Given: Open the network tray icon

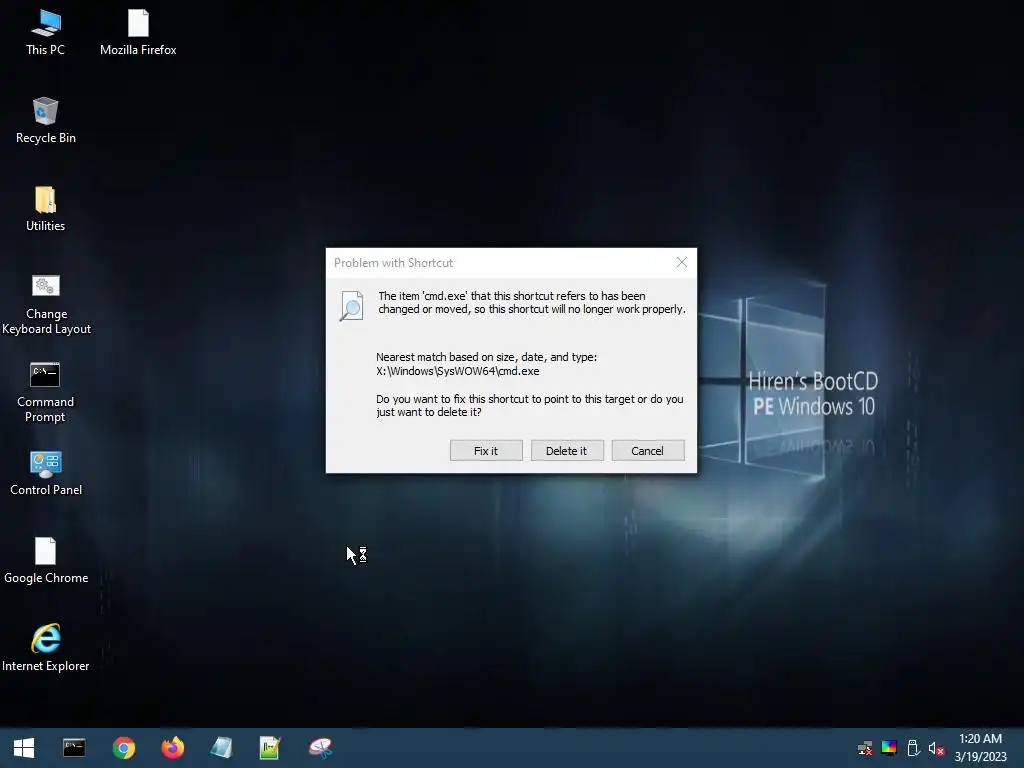Looking at the screenshot, I should (x=865, y=748).
